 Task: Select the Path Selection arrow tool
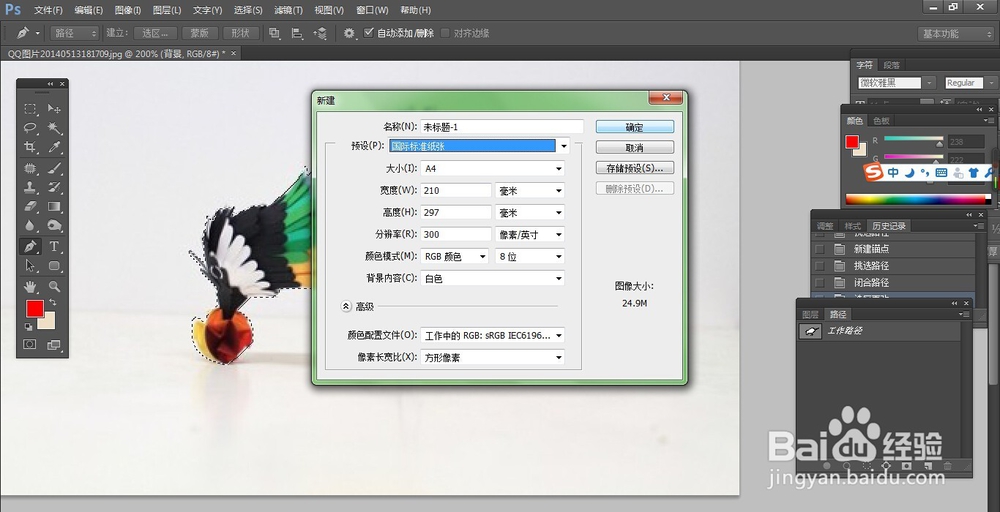pos(30,265)
